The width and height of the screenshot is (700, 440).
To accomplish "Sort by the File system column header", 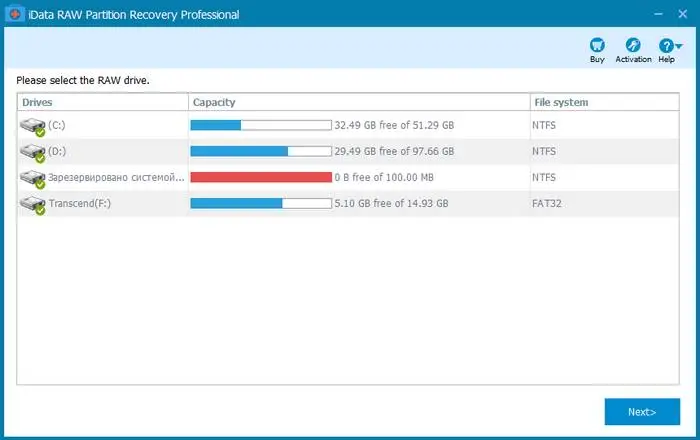I will click(x=604, y=102).
